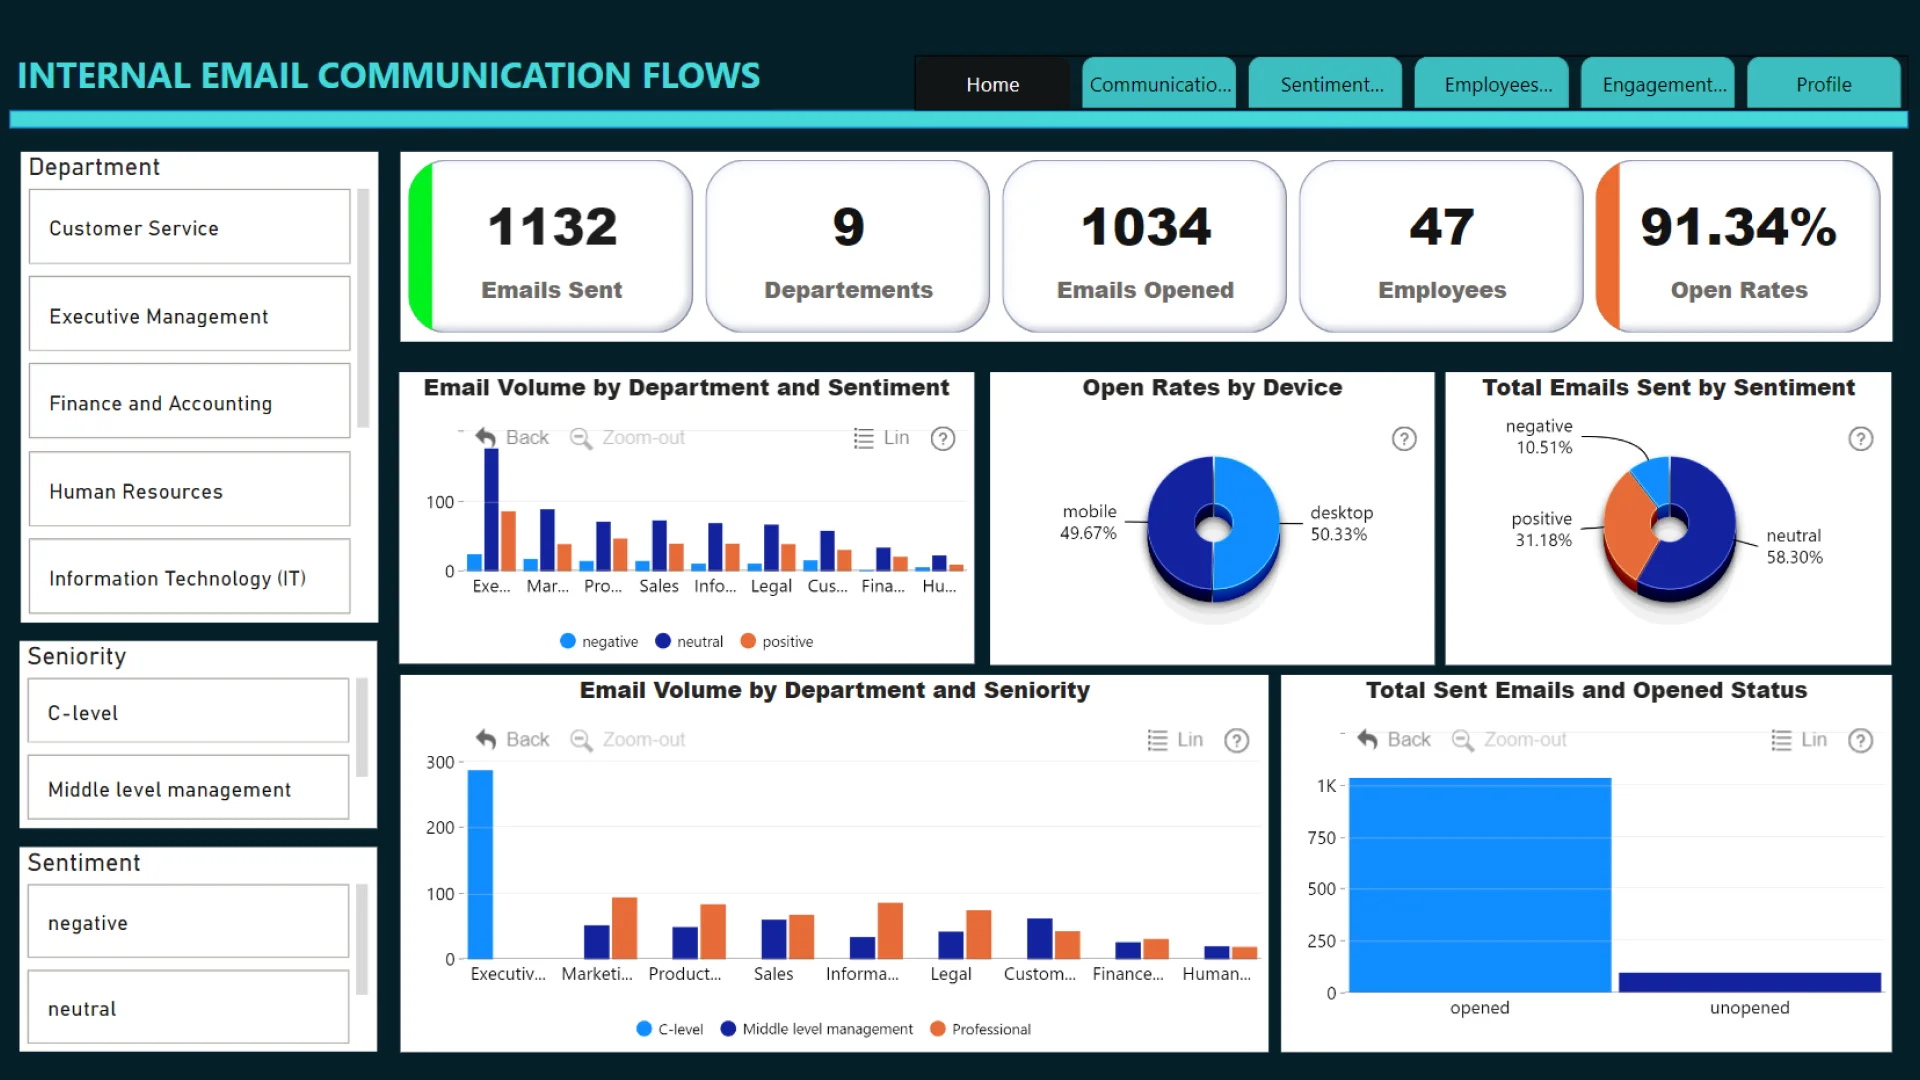This screenshot has width=1920, height=1080.
Task: Toggle Professional legend item
Action: pos(980,1029)
